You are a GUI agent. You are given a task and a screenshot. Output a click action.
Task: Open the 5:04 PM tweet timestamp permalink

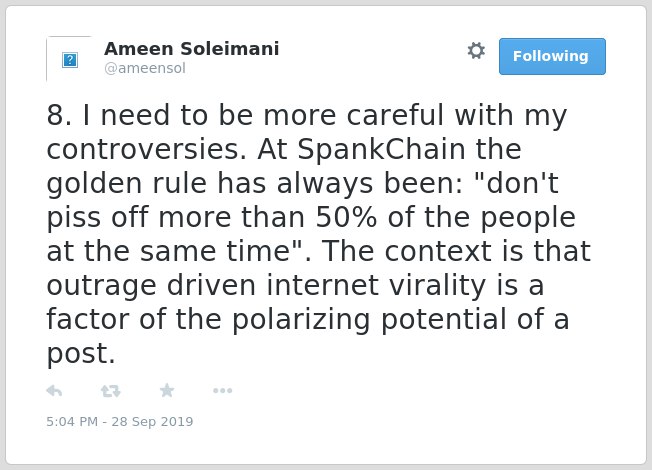(x=72, y=421)
